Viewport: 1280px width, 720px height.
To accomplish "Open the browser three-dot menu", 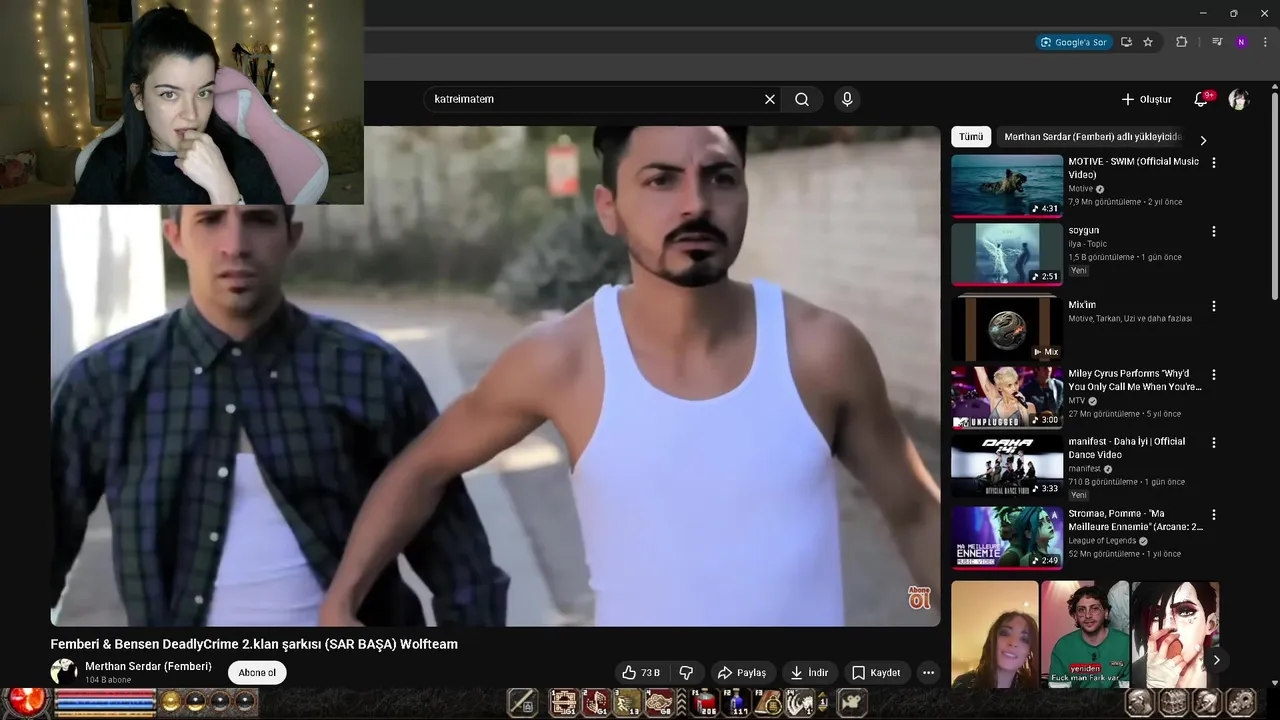I will [x=1265, y=42].
